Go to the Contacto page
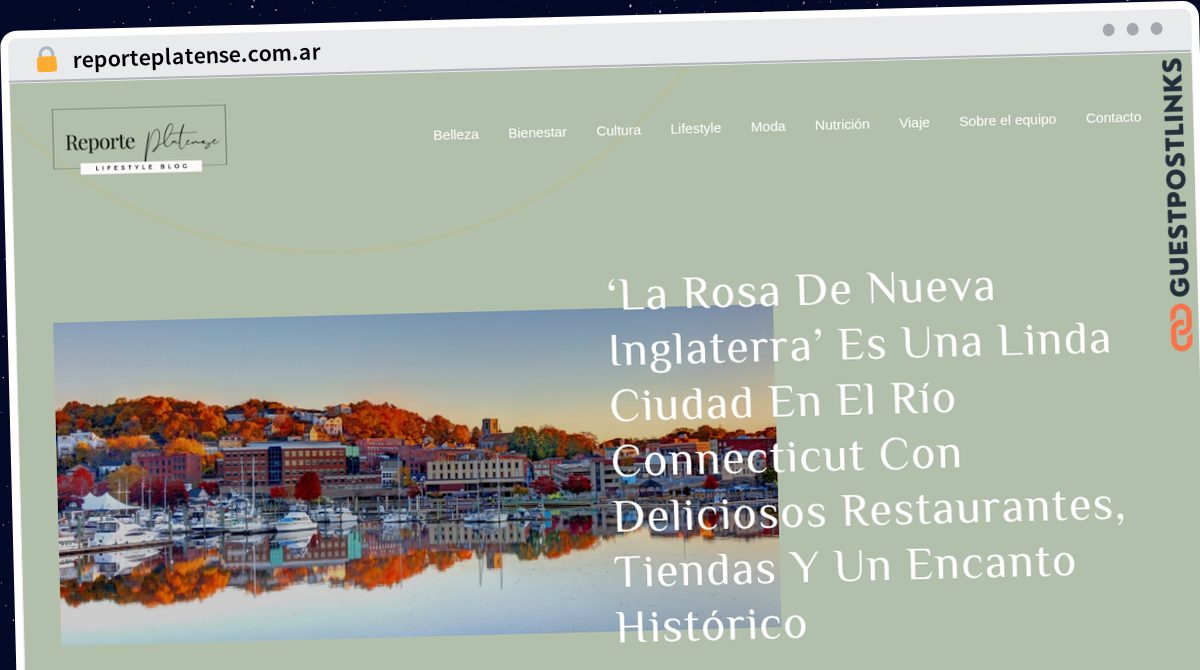1200x670 pixels. (1113, 117)
